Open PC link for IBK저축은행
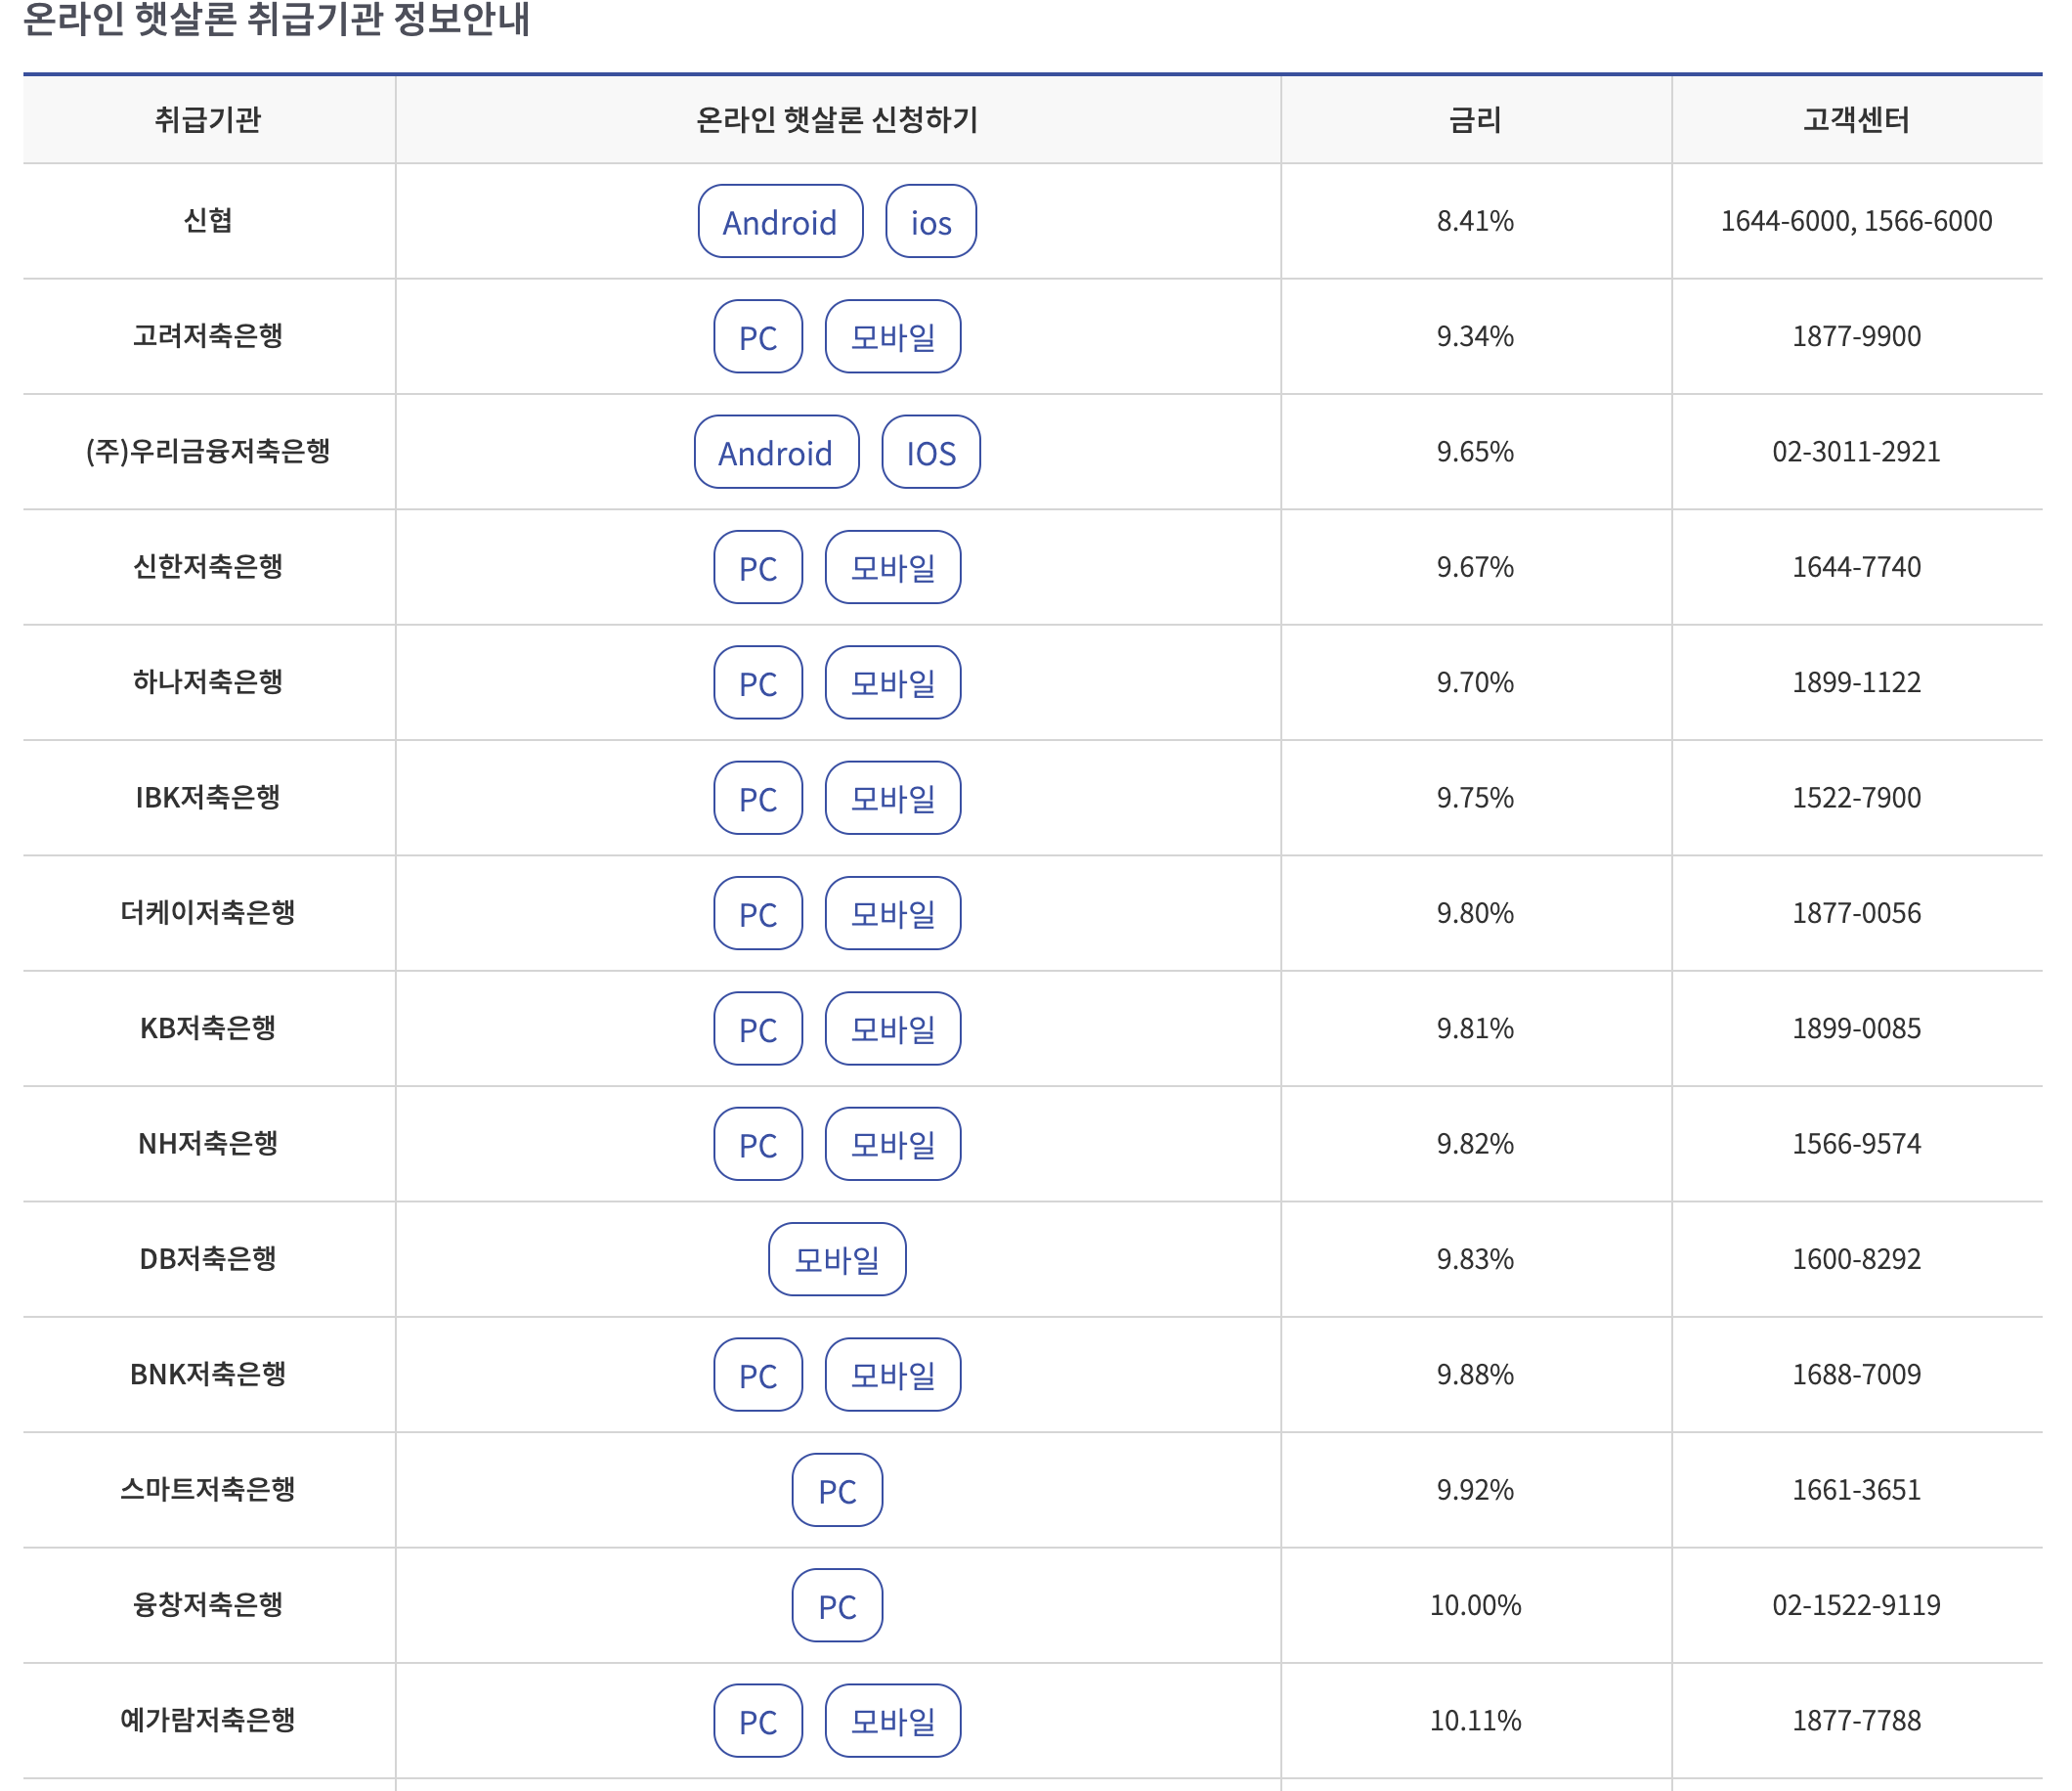Screen dimensions: 2072x1791 757,798
